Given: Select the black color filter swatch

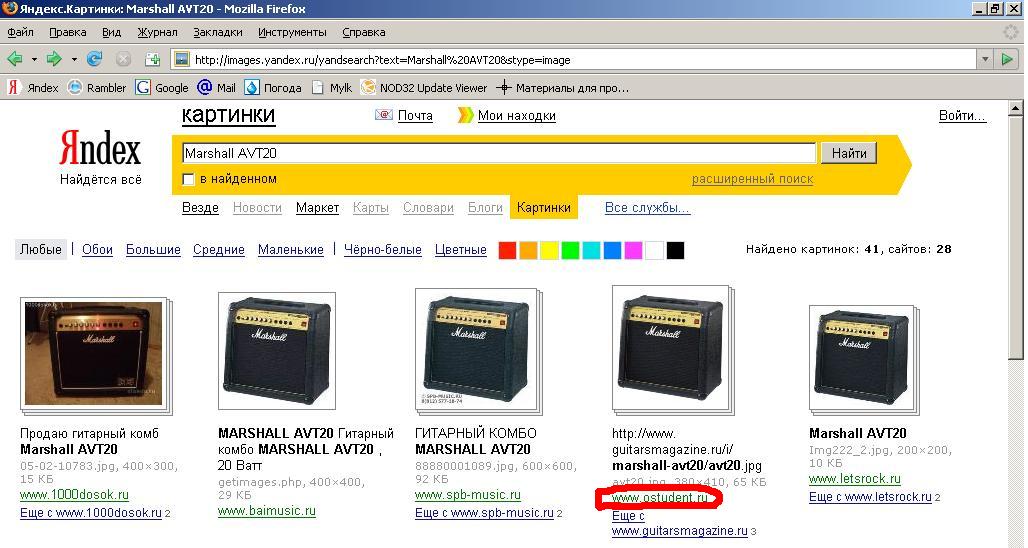Looking at the screenshot, I should click(675, 250).
